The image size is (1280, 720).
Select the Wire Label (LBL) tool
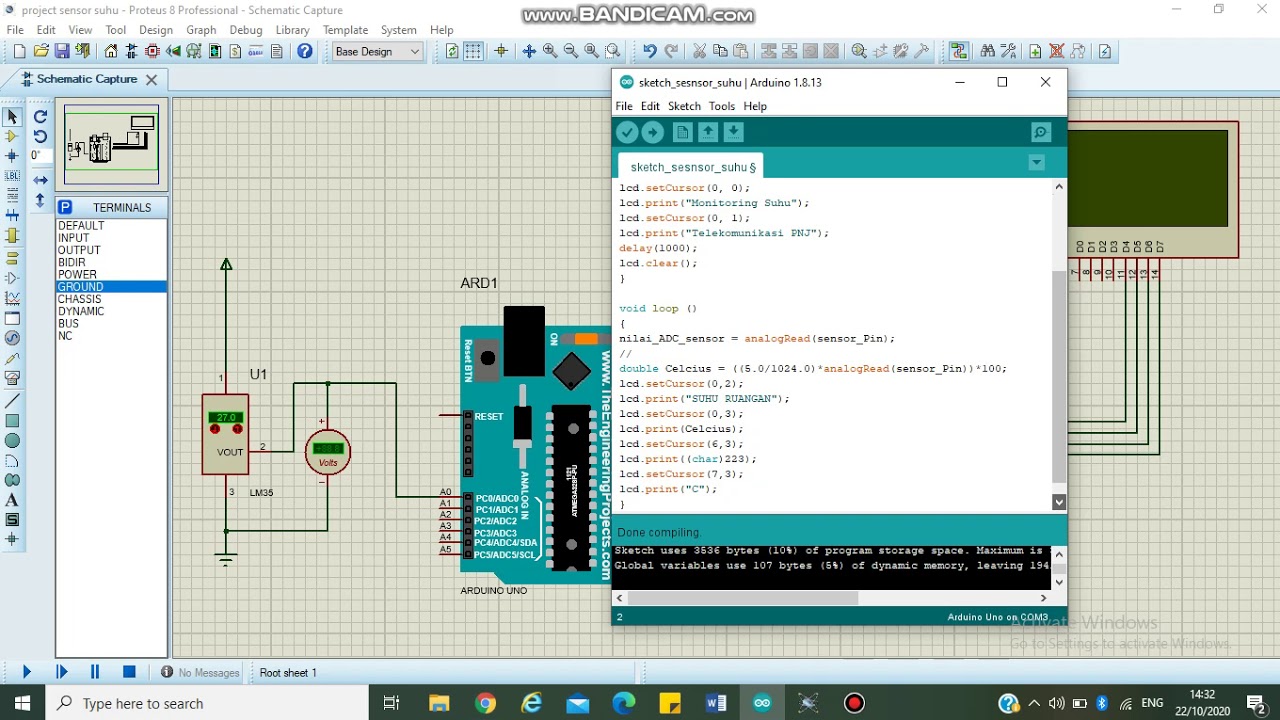(x=12, y=176)
